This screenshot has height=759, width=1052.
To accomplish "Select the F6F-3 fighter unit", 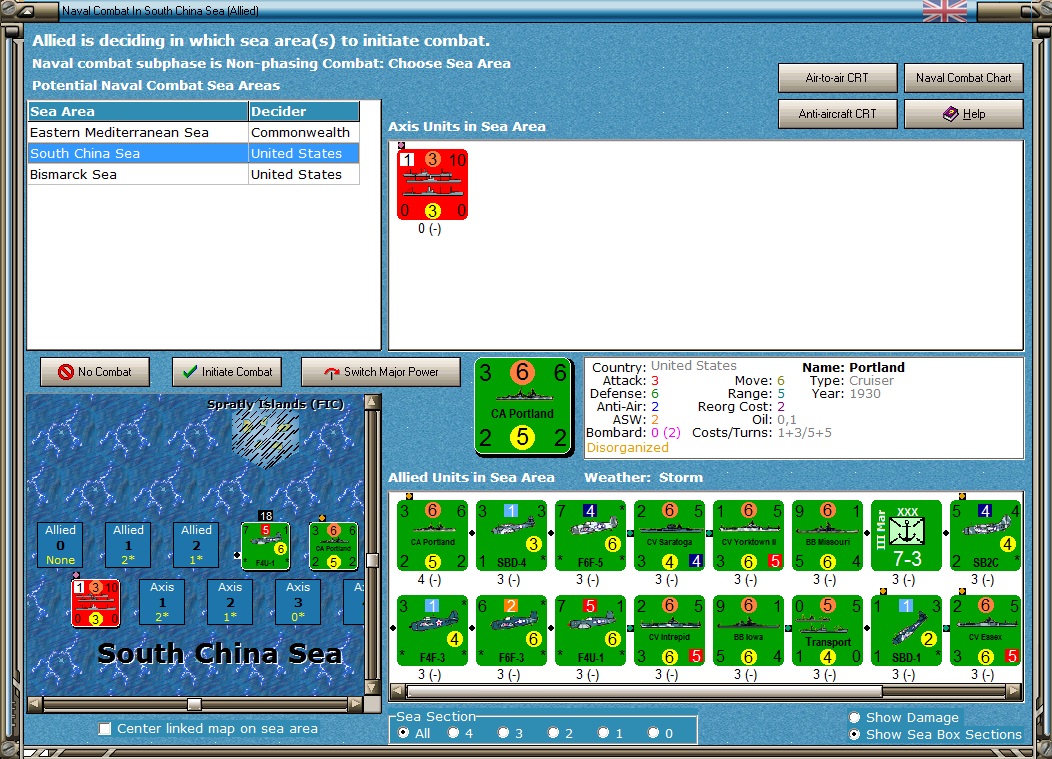I will [511, 631].
